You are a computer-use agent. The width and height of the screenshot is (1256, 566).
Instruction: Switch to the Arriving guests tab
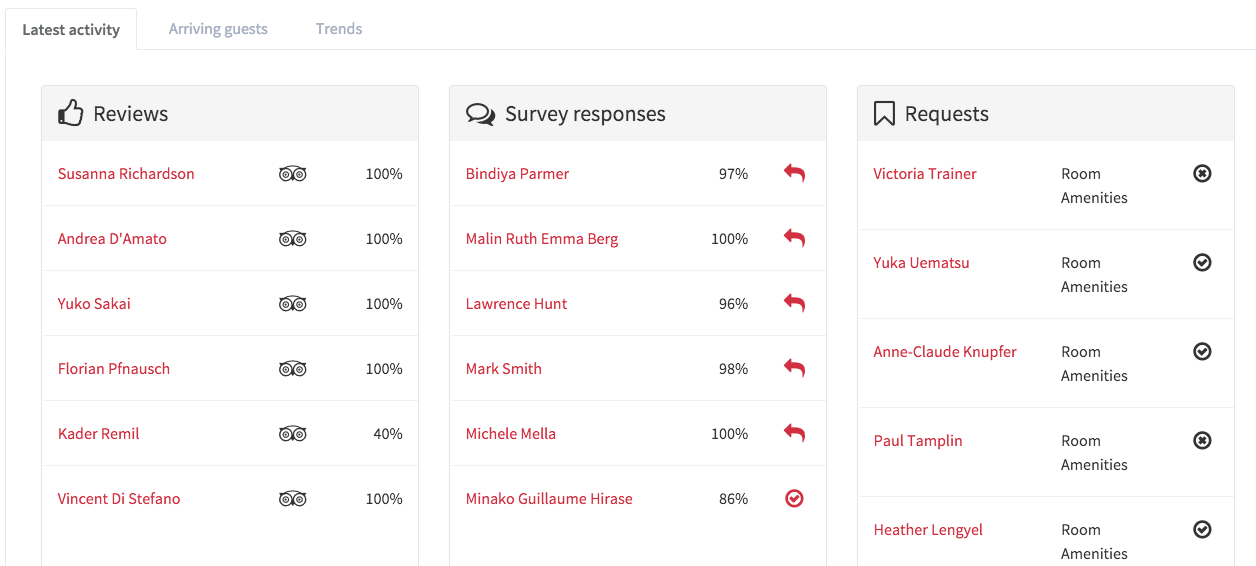pyautogui.click(x=218, y=29)
